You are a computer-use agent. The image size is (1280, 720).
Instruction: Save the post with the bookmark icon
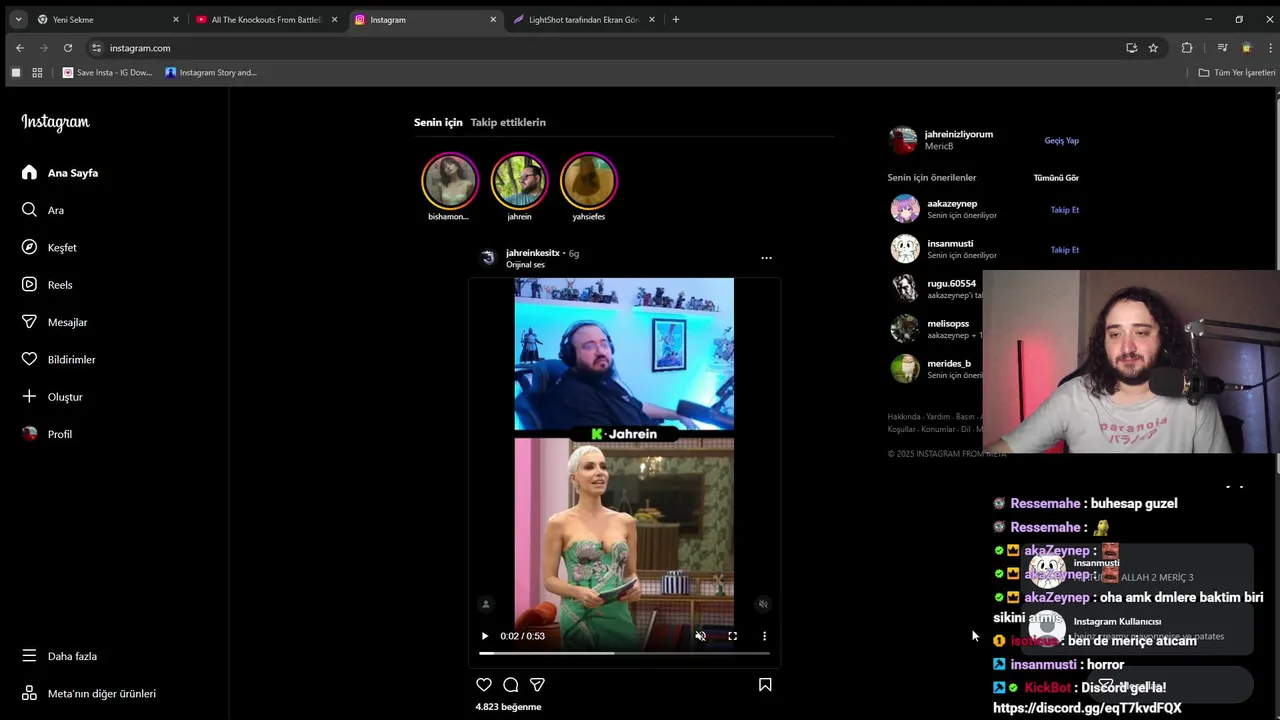(x=765, y=685)
